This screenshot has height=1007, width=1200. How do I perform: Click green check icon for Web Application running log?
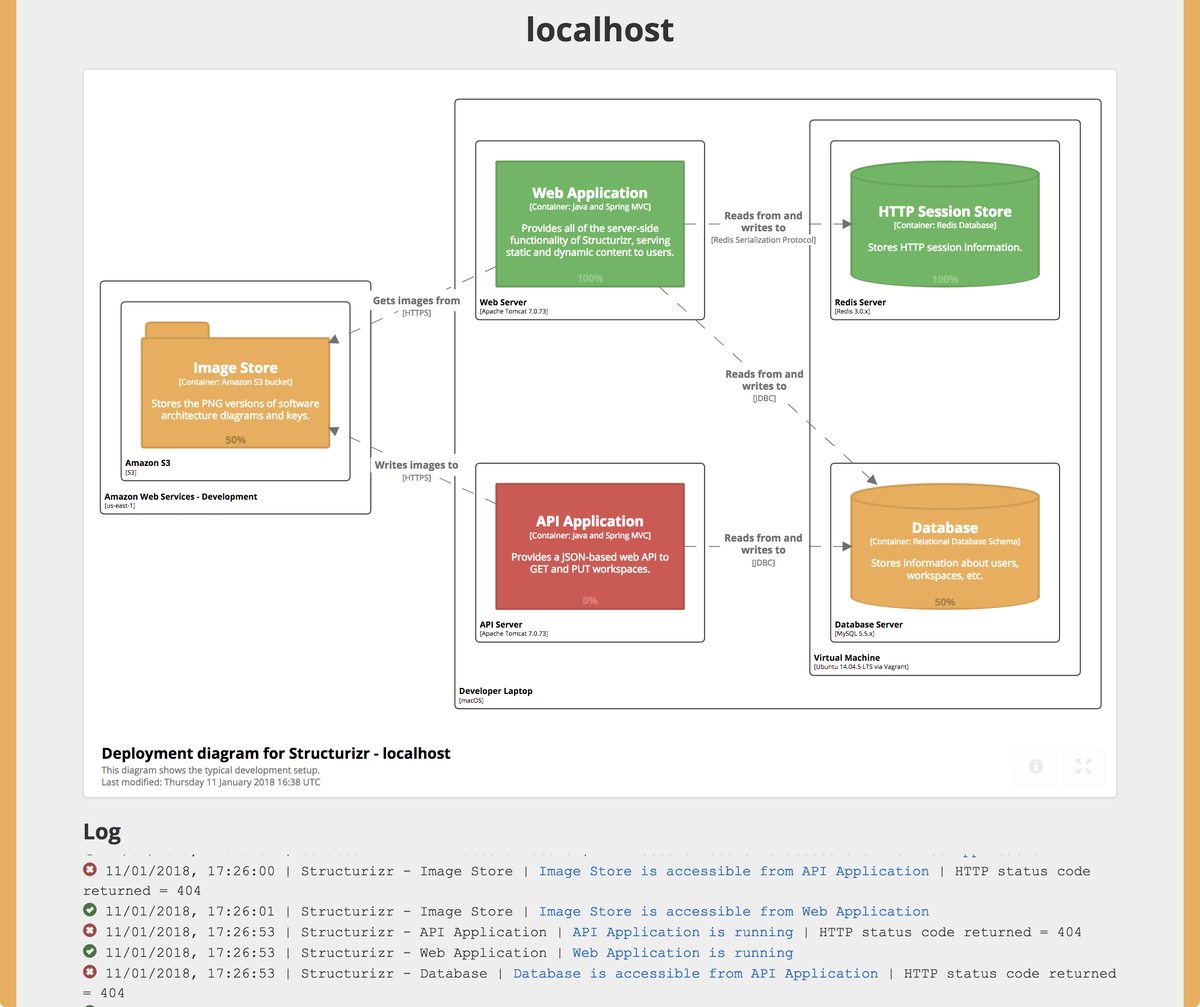90,951
